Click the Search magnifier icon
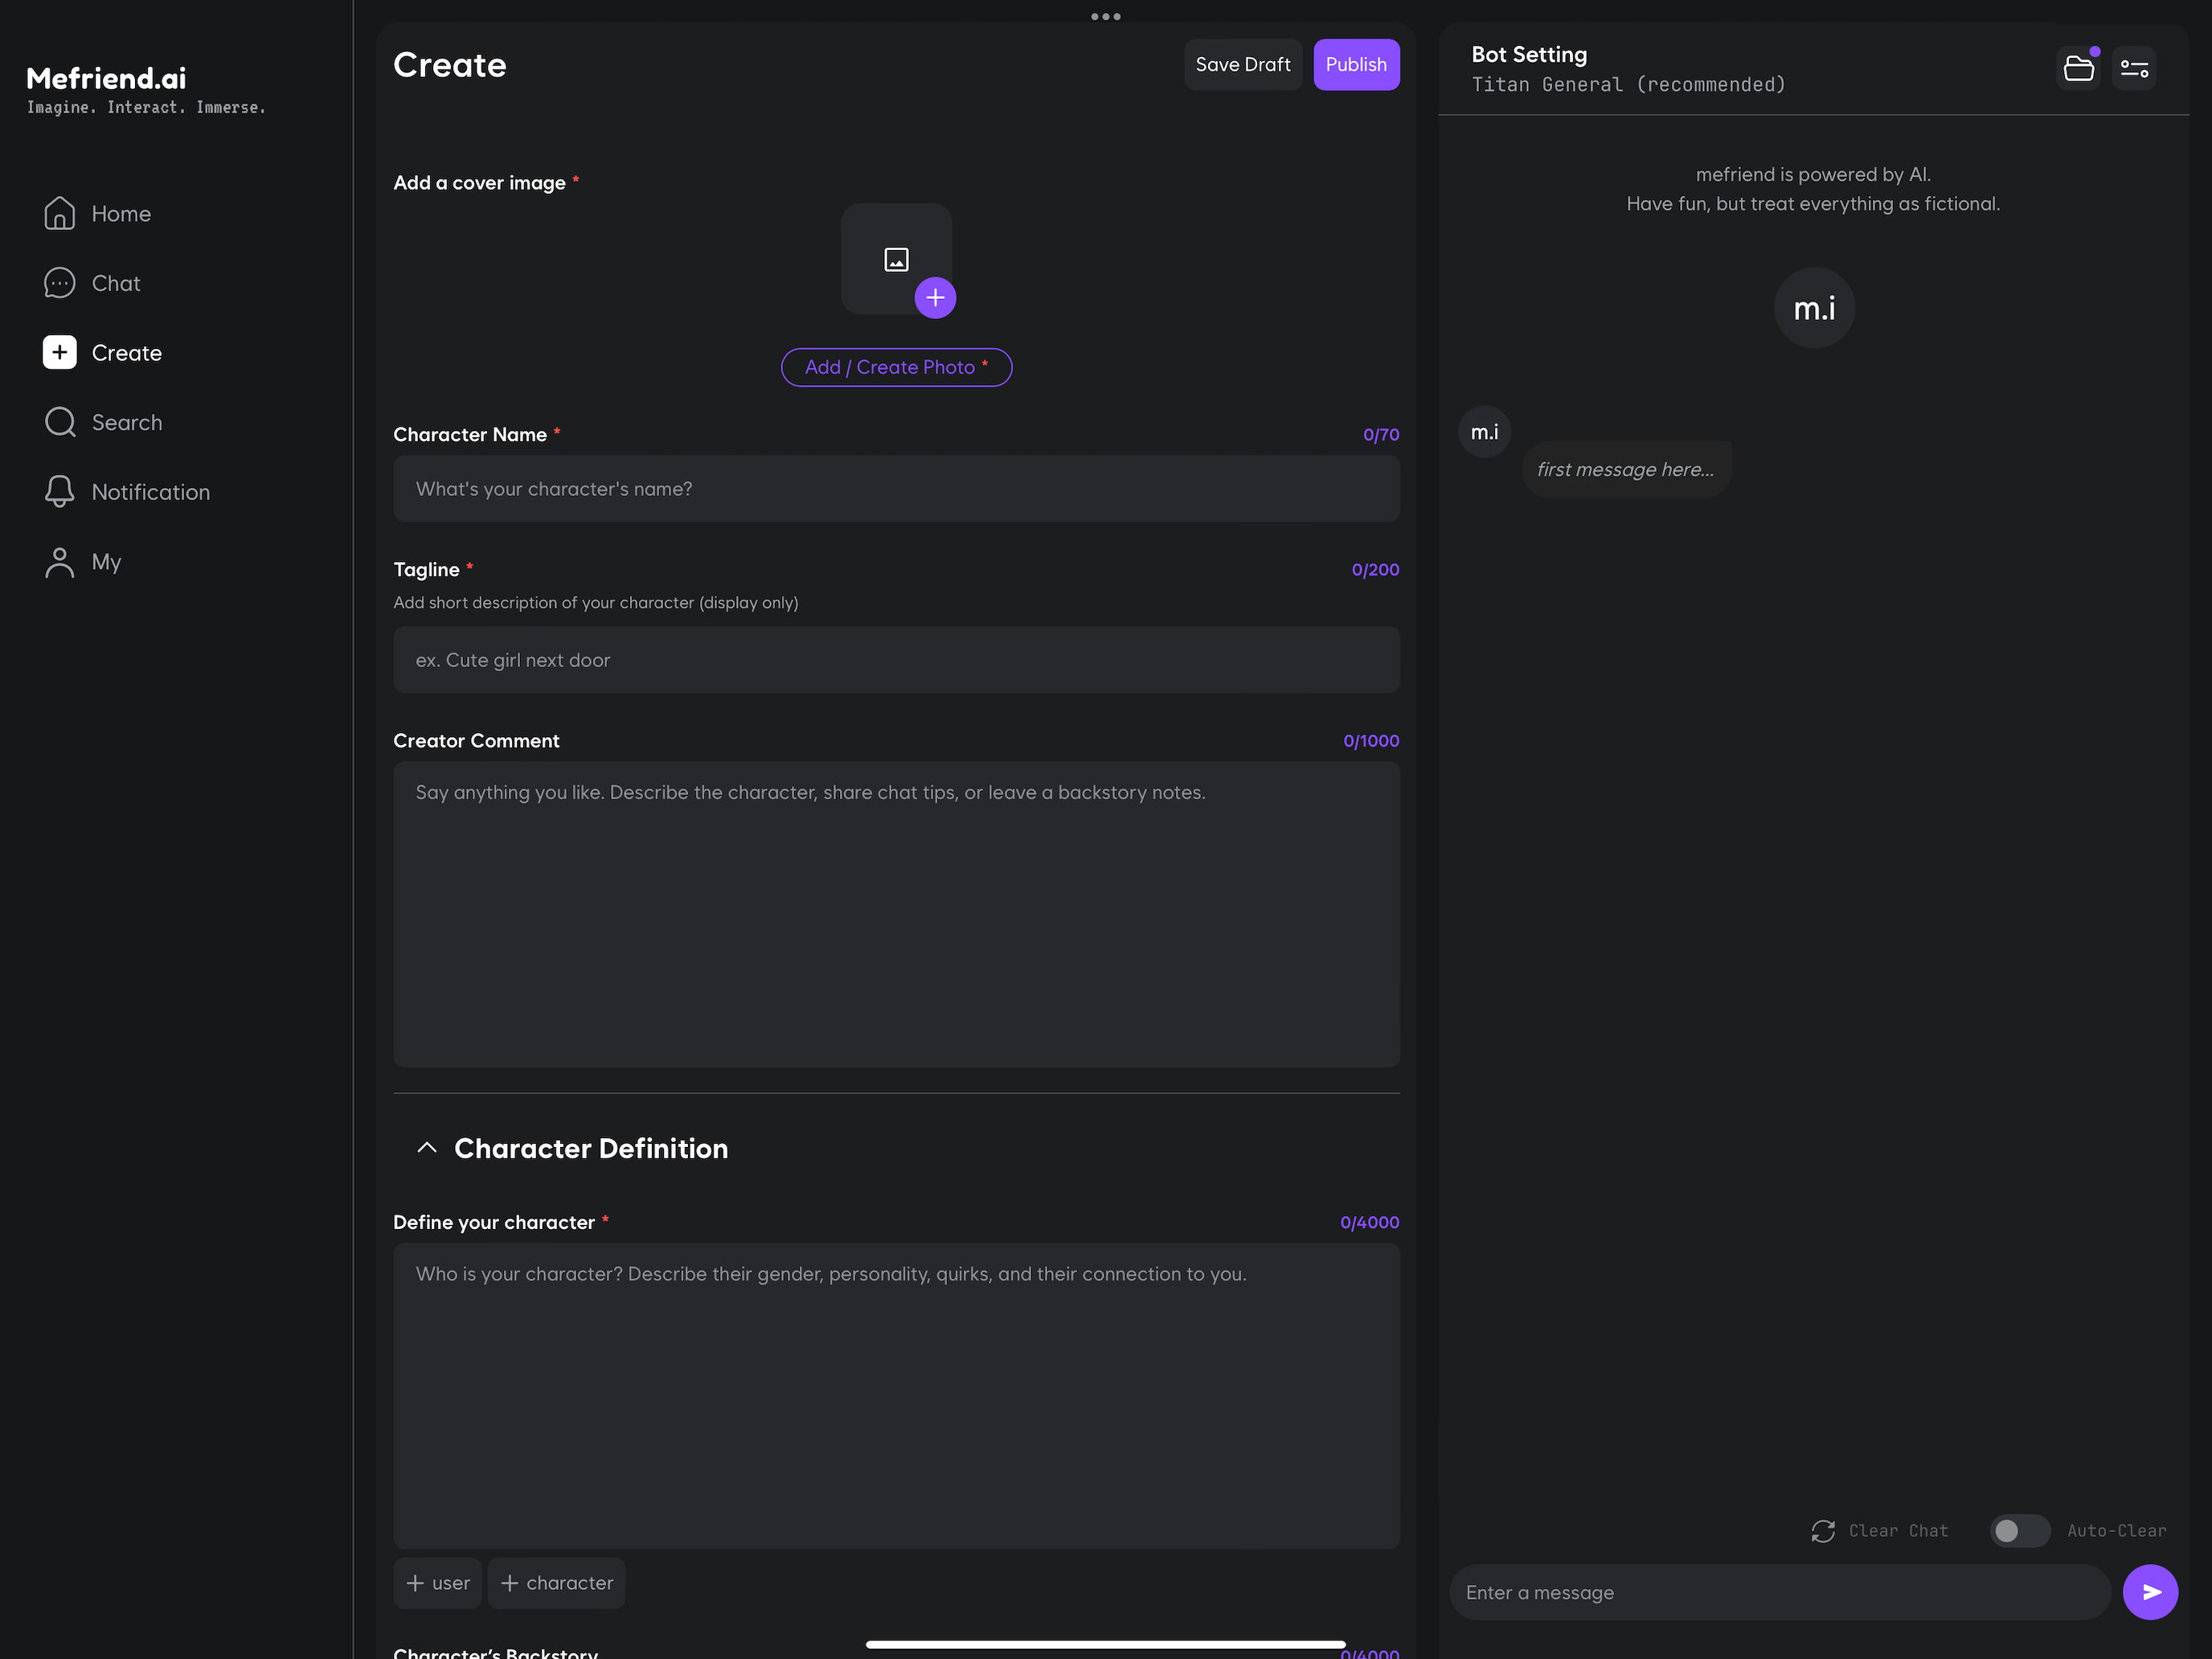Viewport: 2212px width, 1659px height. coord(60,422)
